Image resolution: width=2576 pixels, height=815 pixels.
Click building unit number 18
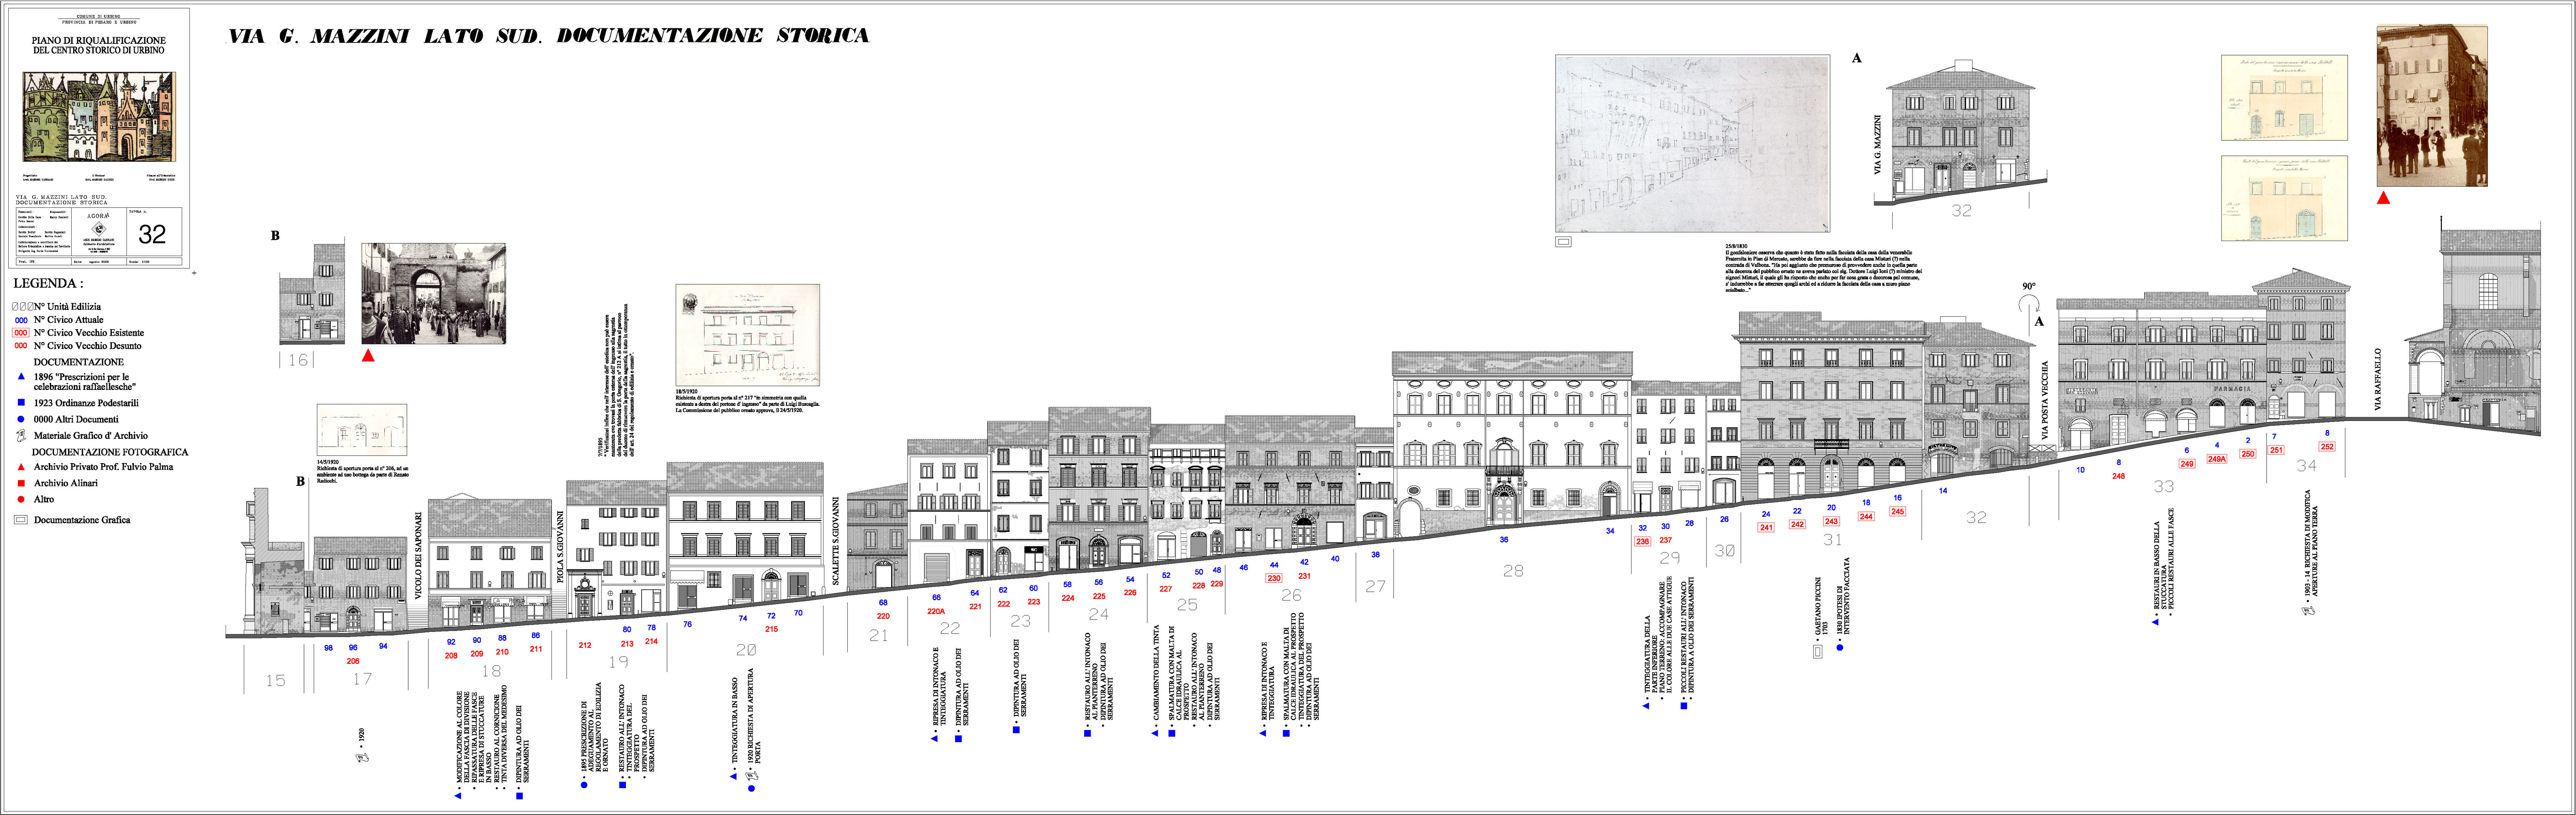click(491, 671)
